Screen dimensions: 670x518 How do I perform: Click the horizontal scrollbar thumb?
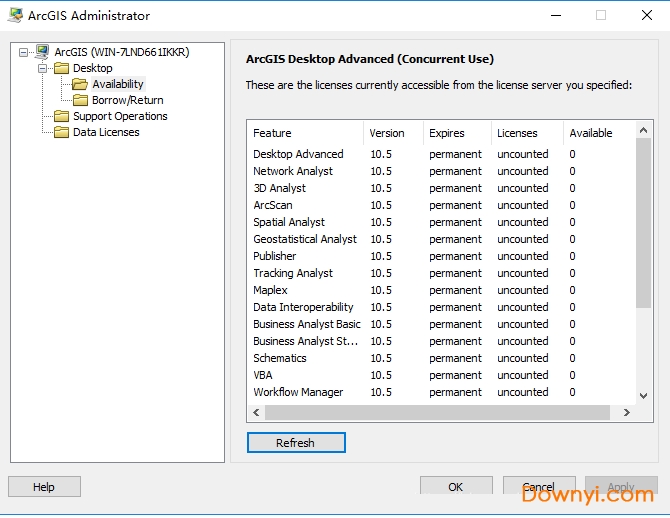pos(437,412)
